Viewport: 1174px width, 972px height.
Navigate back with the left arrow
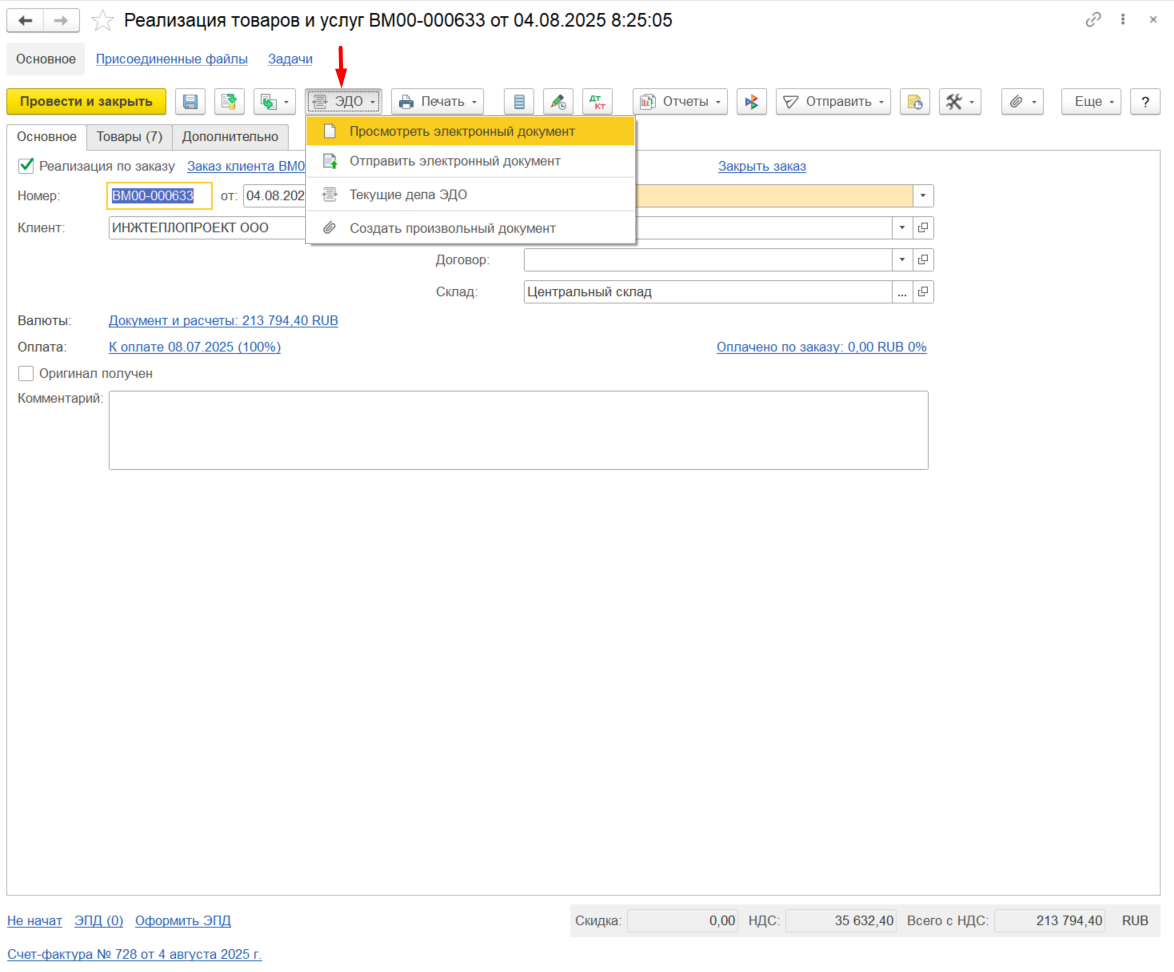point(25,20)
